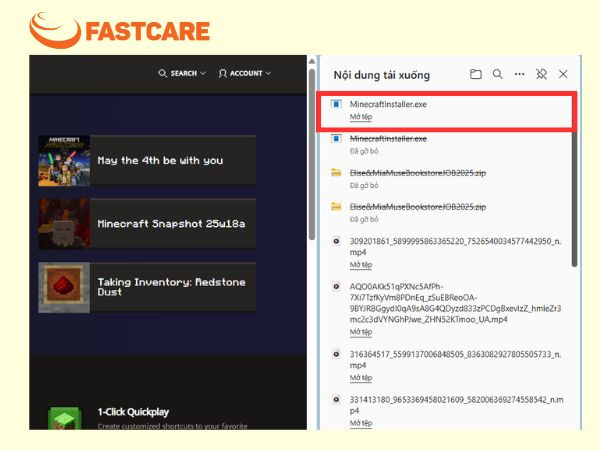
Task: Click the Nội dung tải xuống panel title
Action: tap(382, 75)
